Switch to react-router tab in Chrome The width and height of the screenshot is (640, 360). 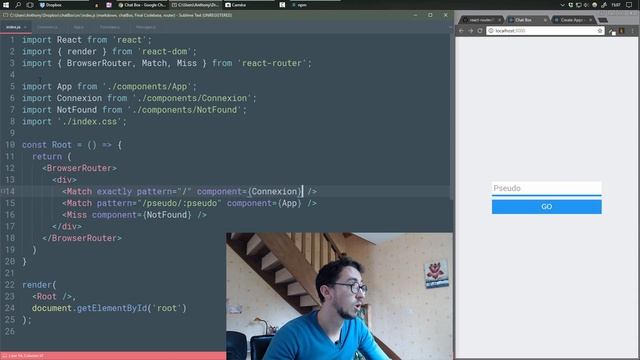[481, 20]
